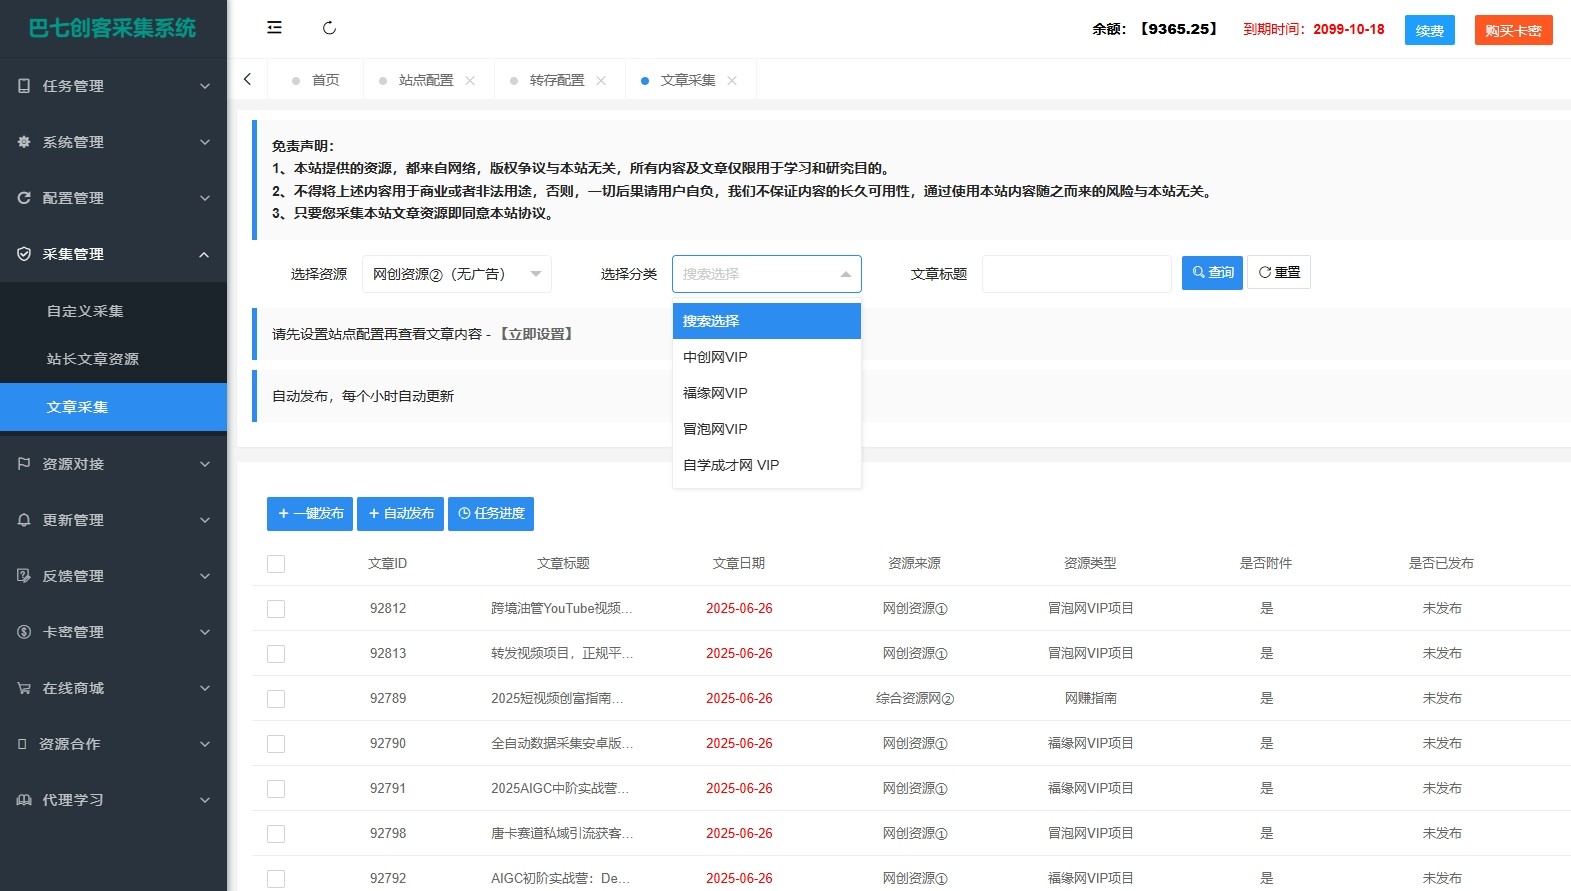
Task: Open 站长文章资源 in the sidebar
Action: click(92, 359)
